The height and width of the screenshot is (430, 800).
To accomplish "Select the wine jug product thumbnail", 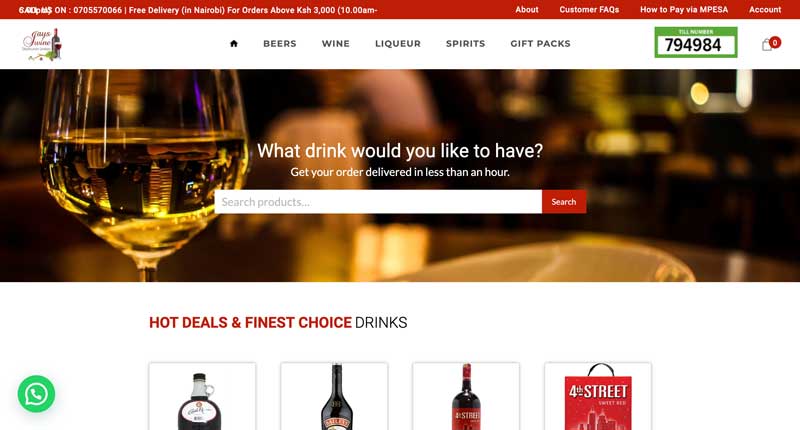I will [203, 396].
